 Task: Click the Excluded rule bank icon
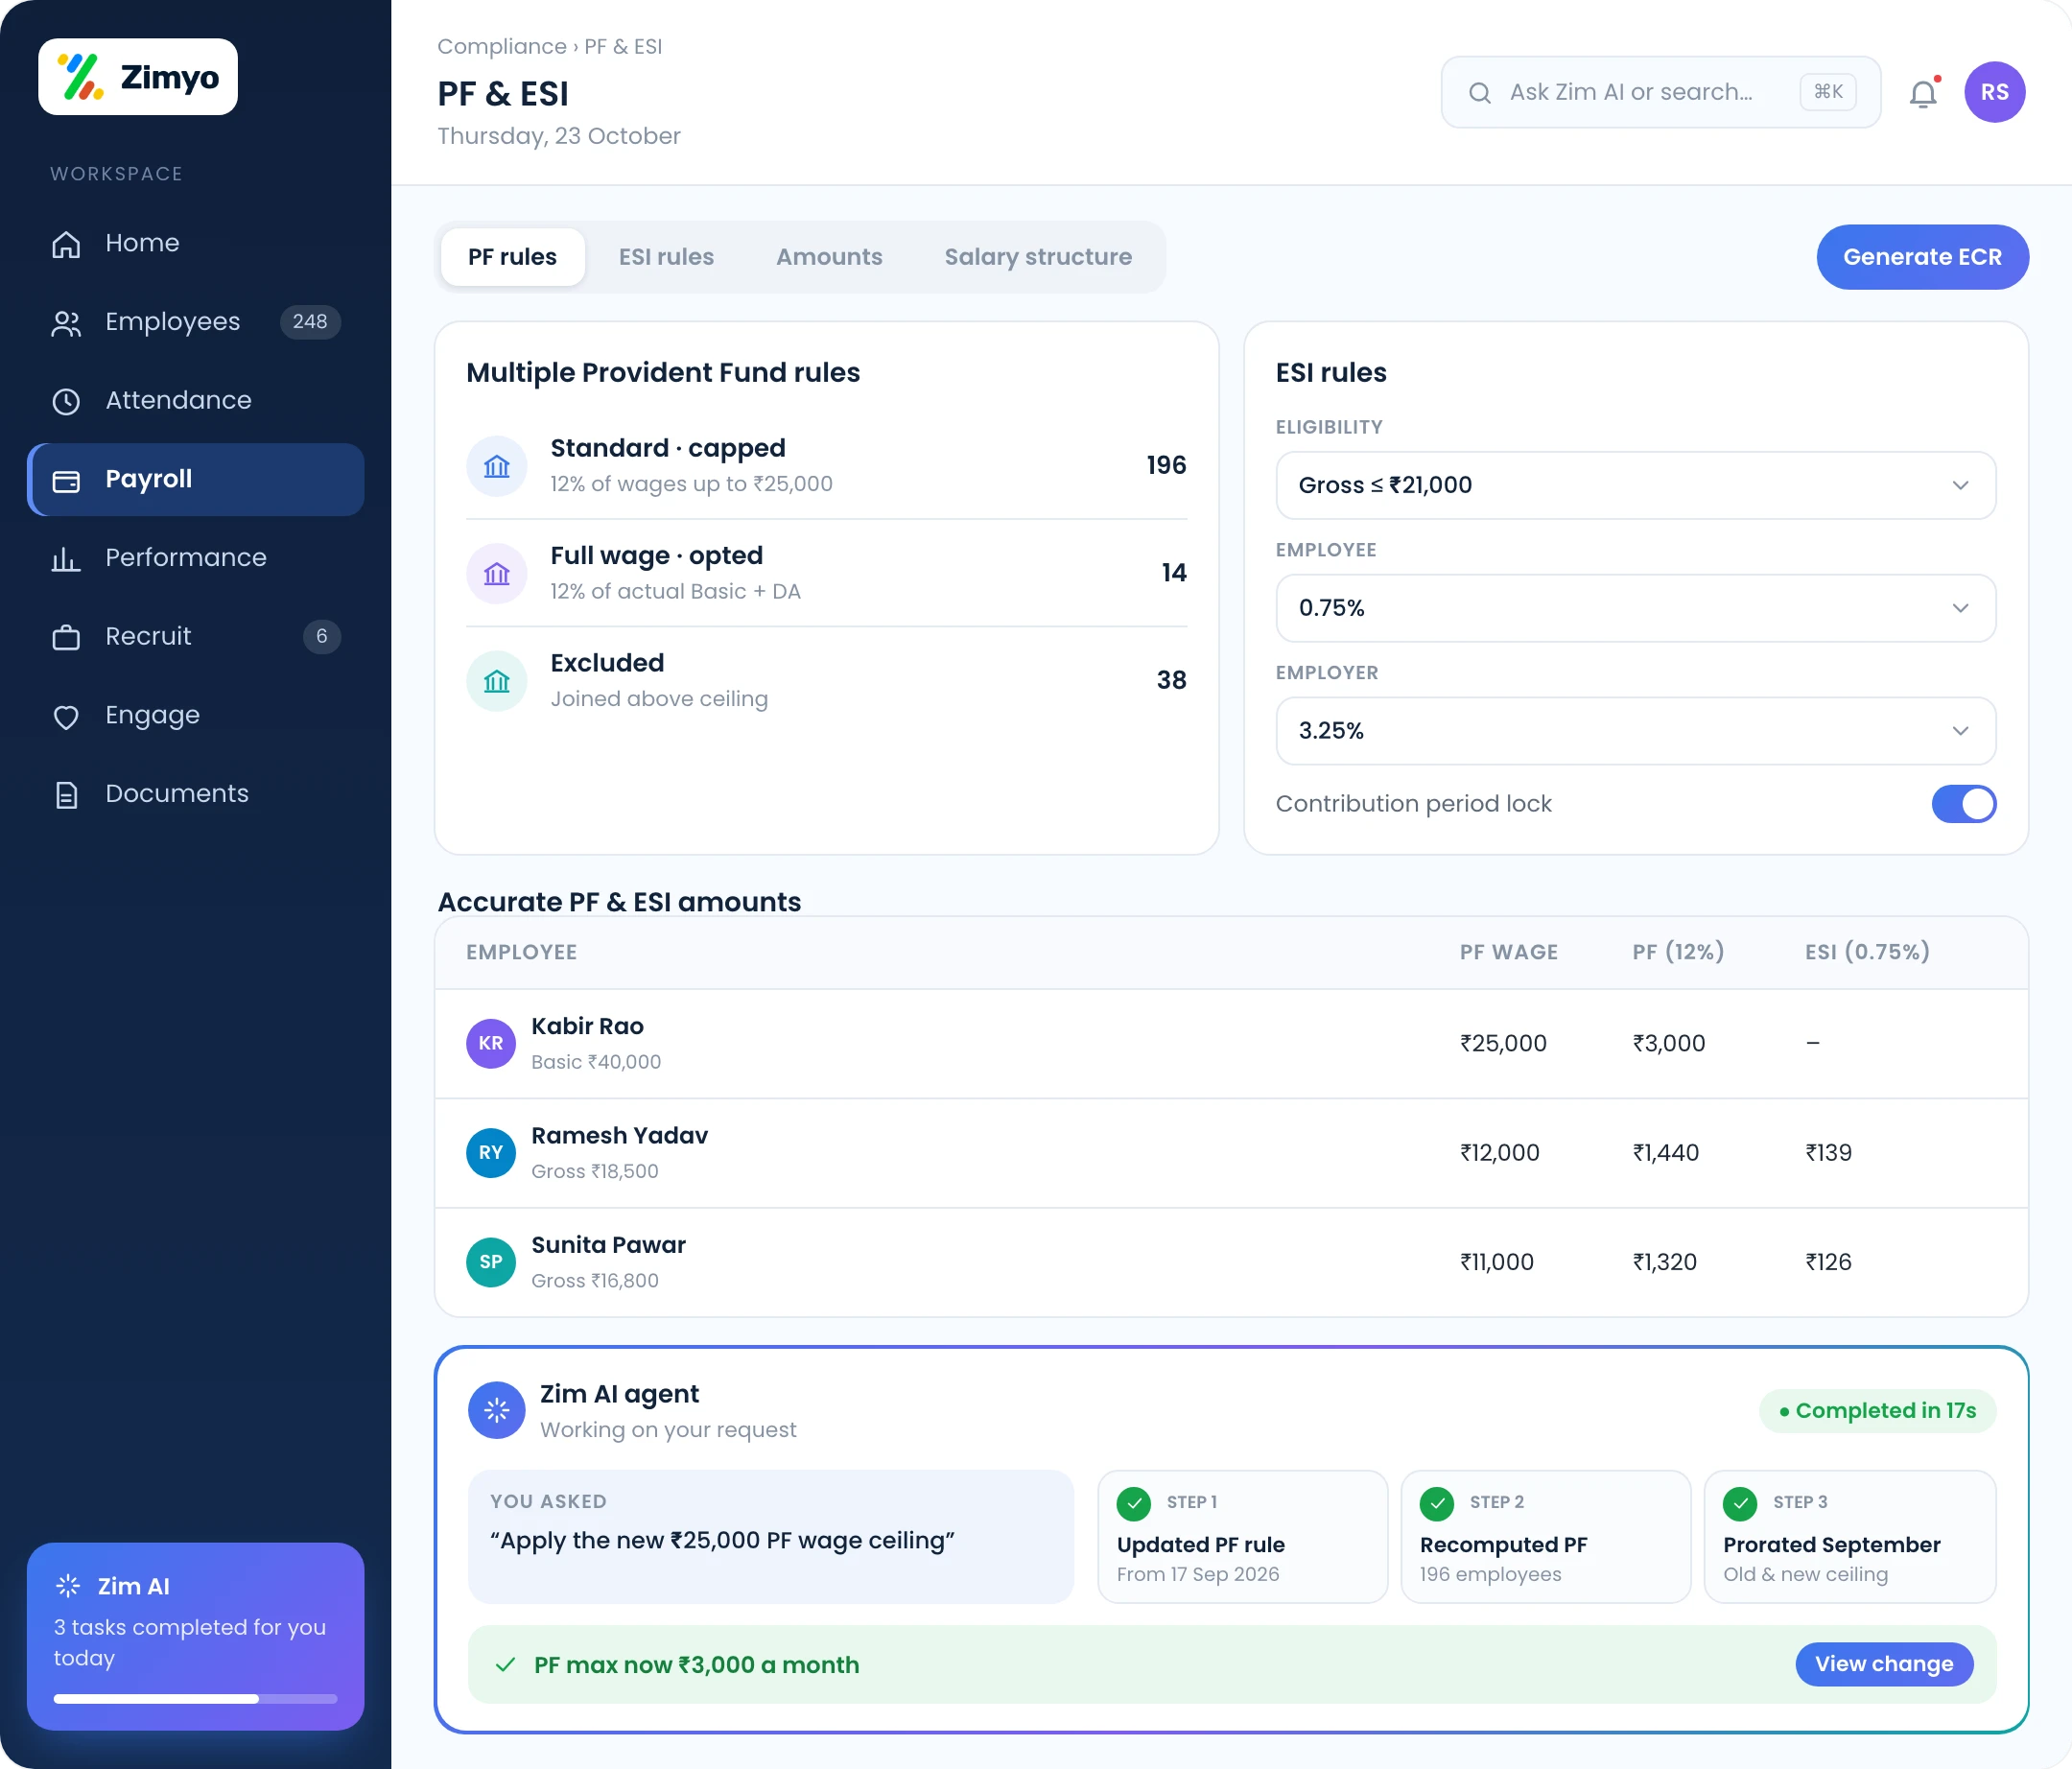(x=497, y=681)
